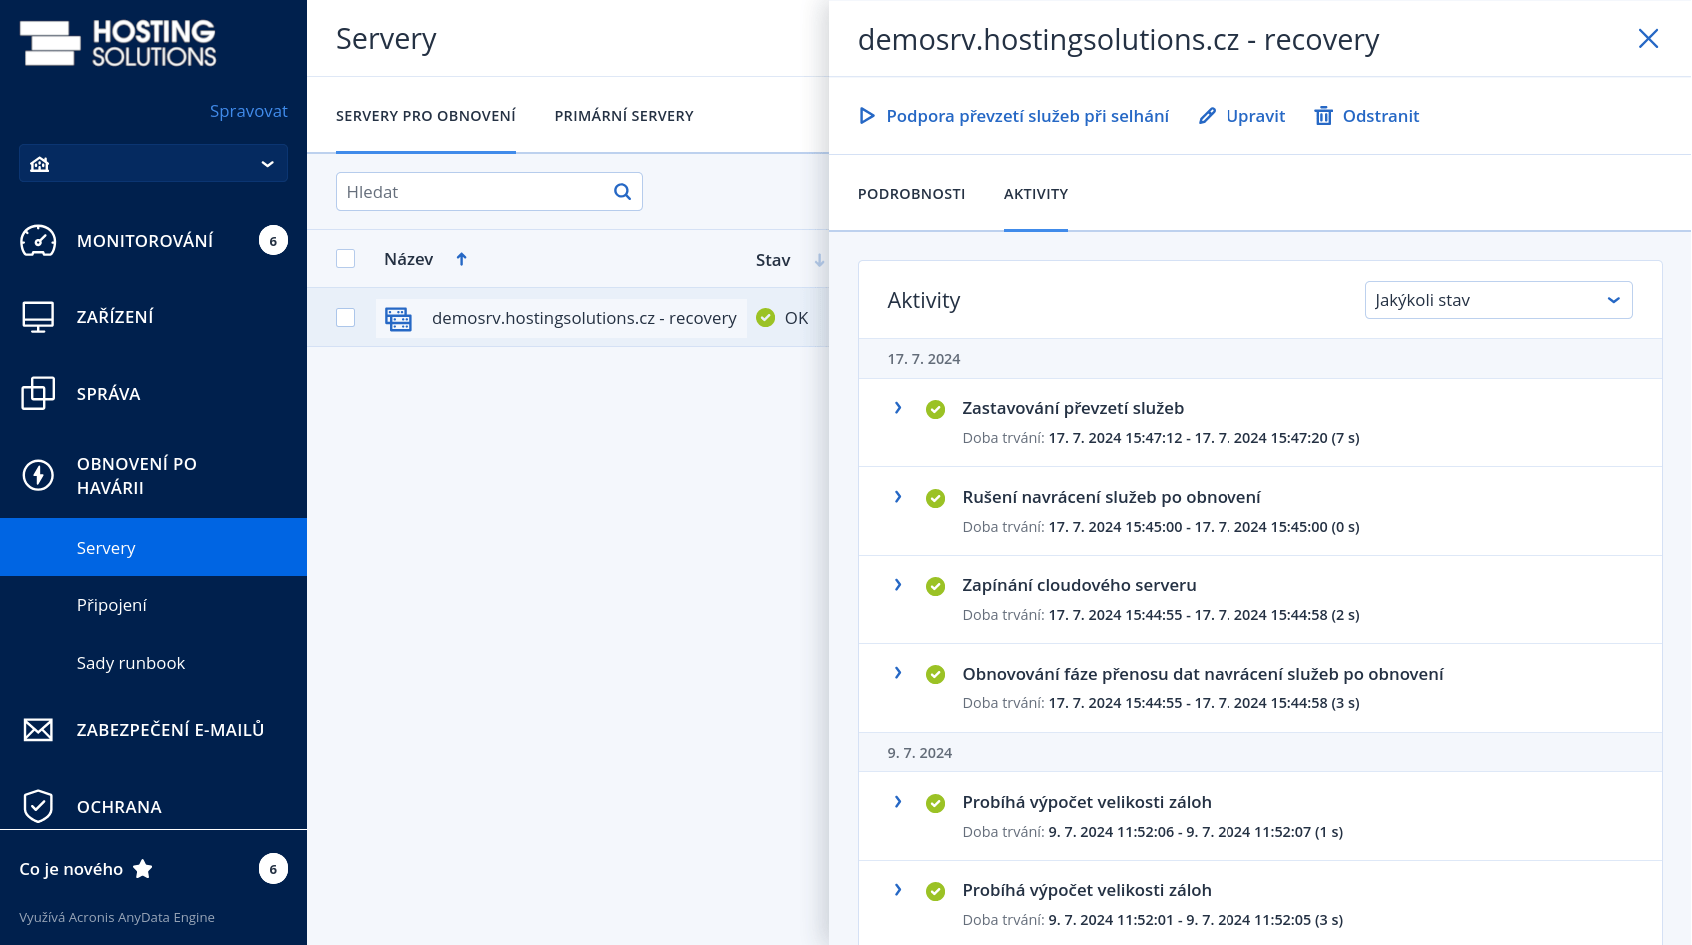
Task: Click the pencil icon for Upravit
Action: (x=1208, y=116)
